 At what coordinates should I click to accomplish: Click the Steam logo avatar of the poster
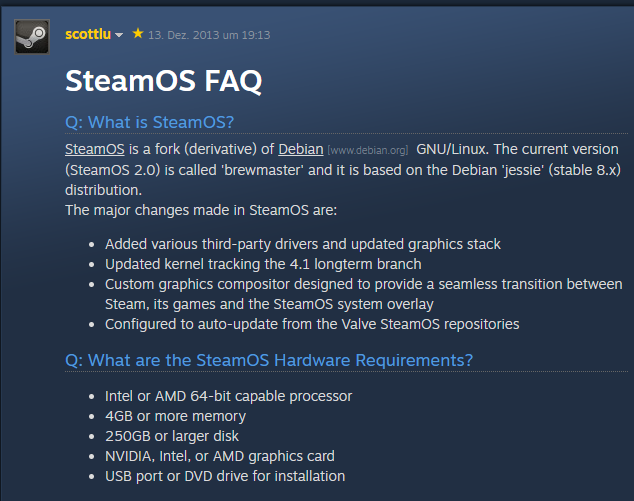click(32, 36)
